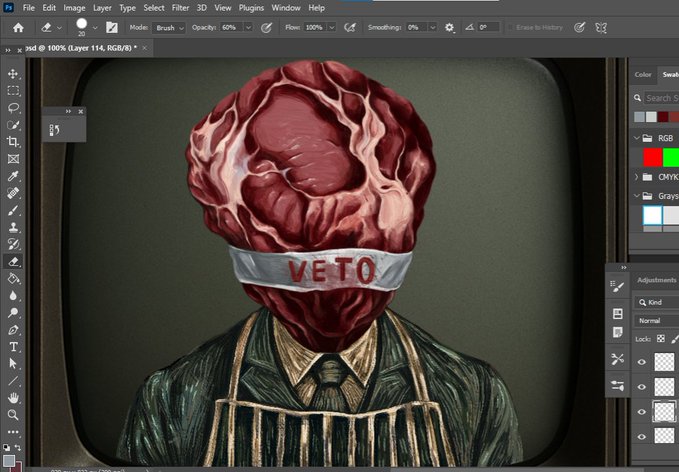The width and height of the screenshot is (679, 472).
Task: Go to Photoshop home screen
Action: 18,28
